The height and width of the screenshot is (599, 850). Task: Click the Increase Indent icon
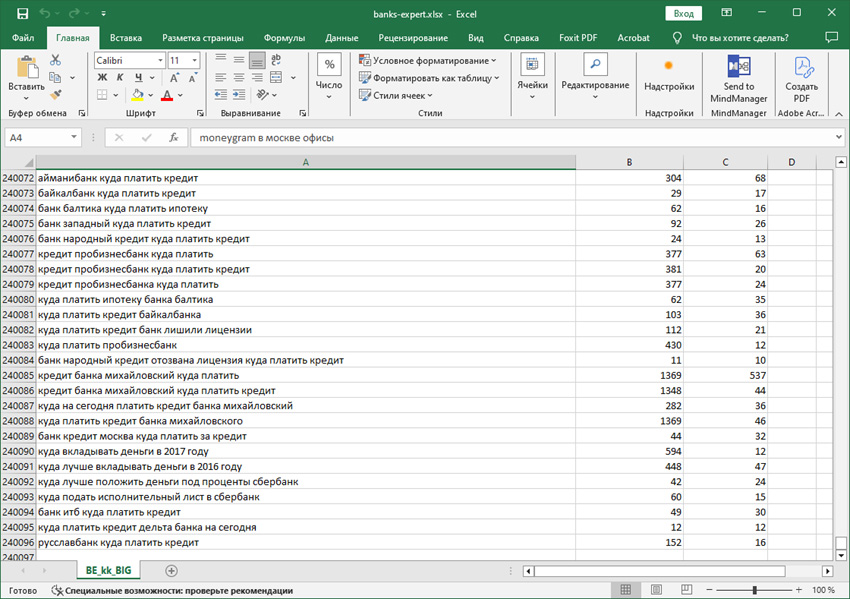click(x=239, y=95)
